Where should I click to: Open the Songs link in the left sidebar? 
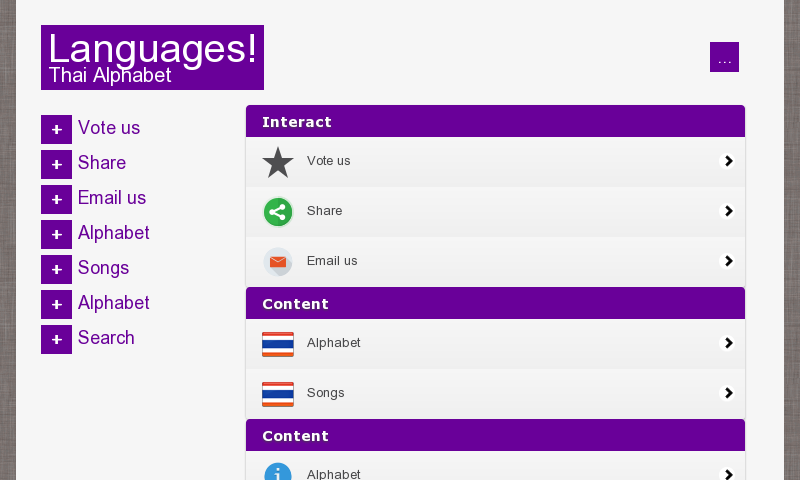point(103,268)
